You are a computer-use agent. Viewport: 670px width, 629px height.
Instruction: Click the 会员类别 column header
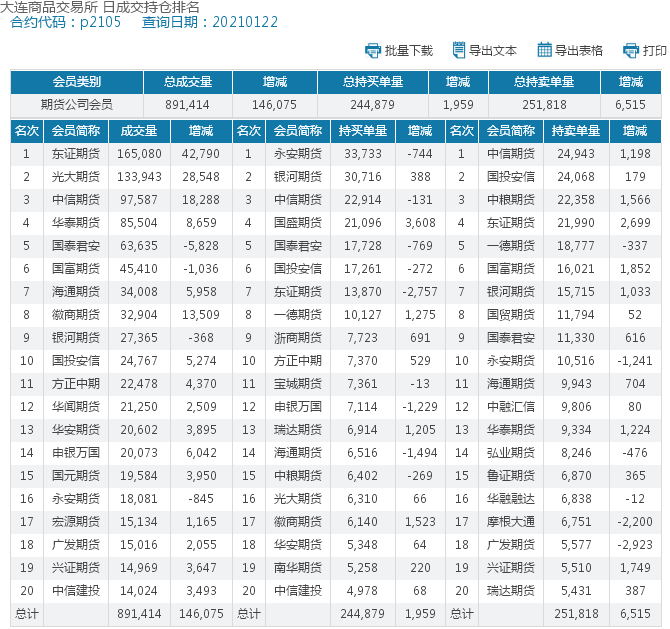pyautogui.click(x=77, y=82)
